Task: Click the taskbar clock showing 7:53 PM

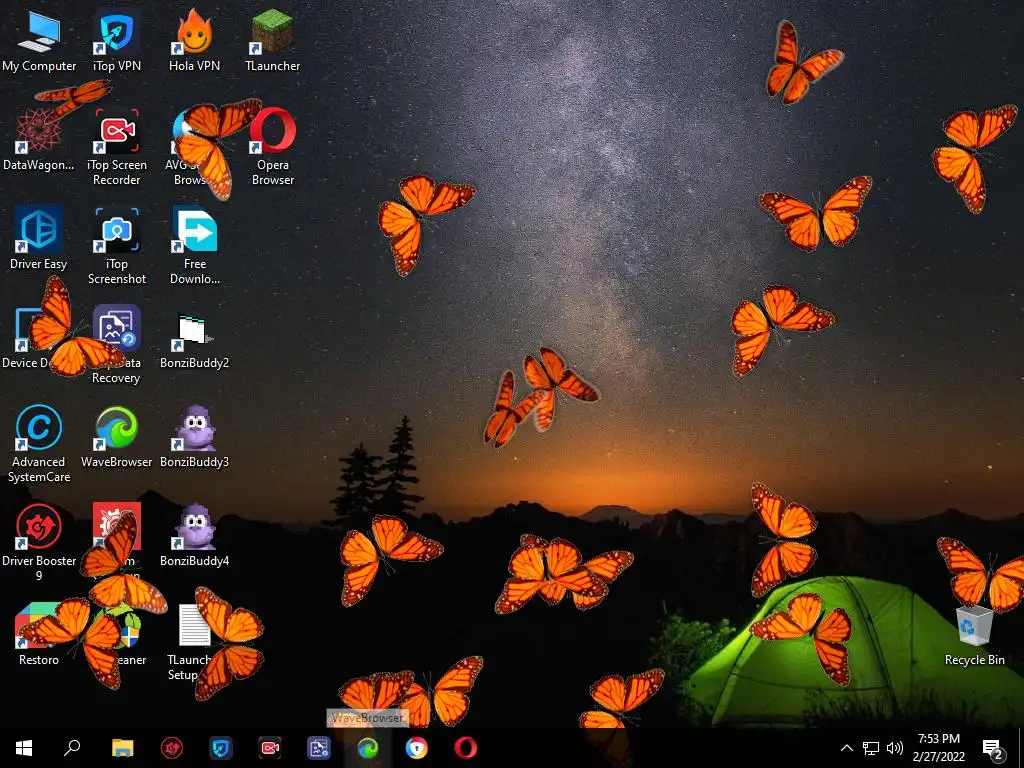Action: tap(938, 748)
